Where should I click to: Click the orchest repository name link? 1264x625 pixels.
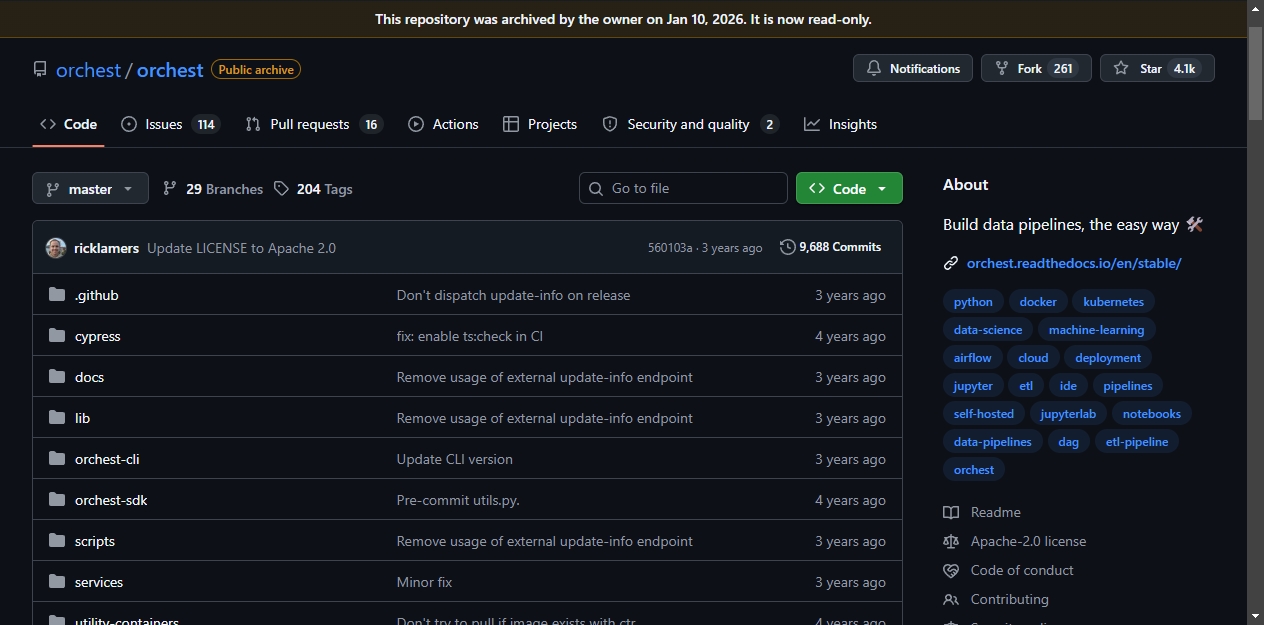[x=170, y=70]
